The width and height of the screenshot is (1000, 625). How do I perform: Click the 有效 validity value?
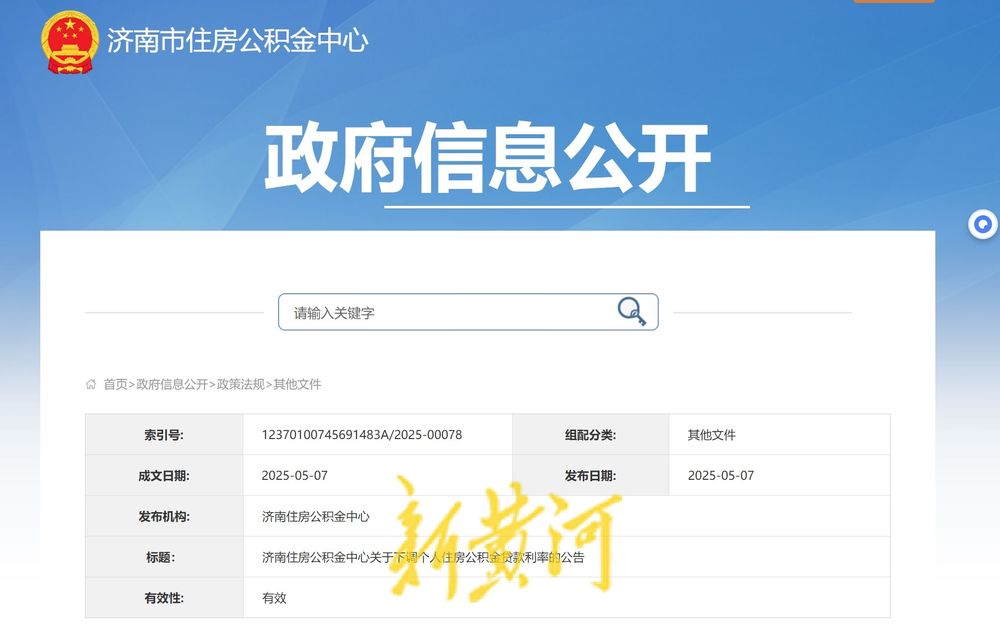coord(274,598)
